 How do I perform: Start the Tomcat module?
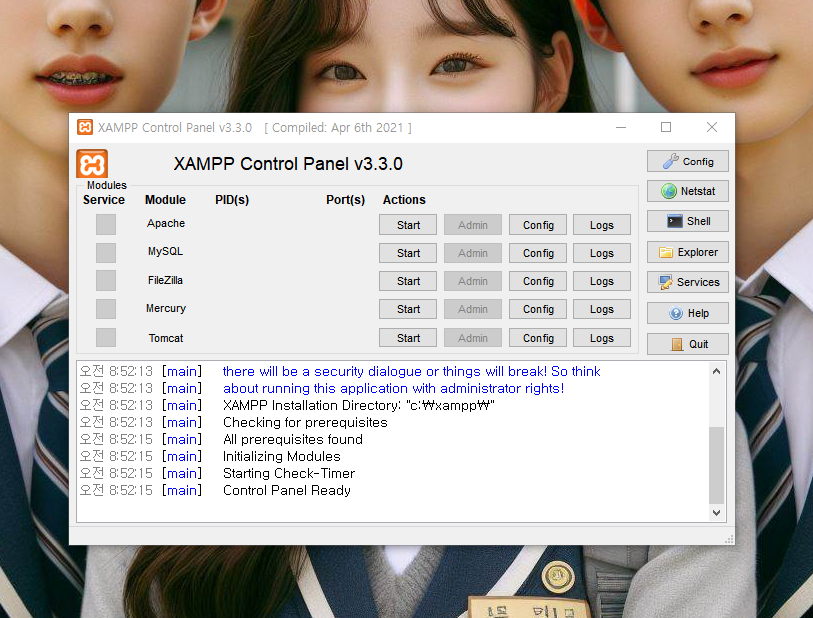(x=408, y=338)
